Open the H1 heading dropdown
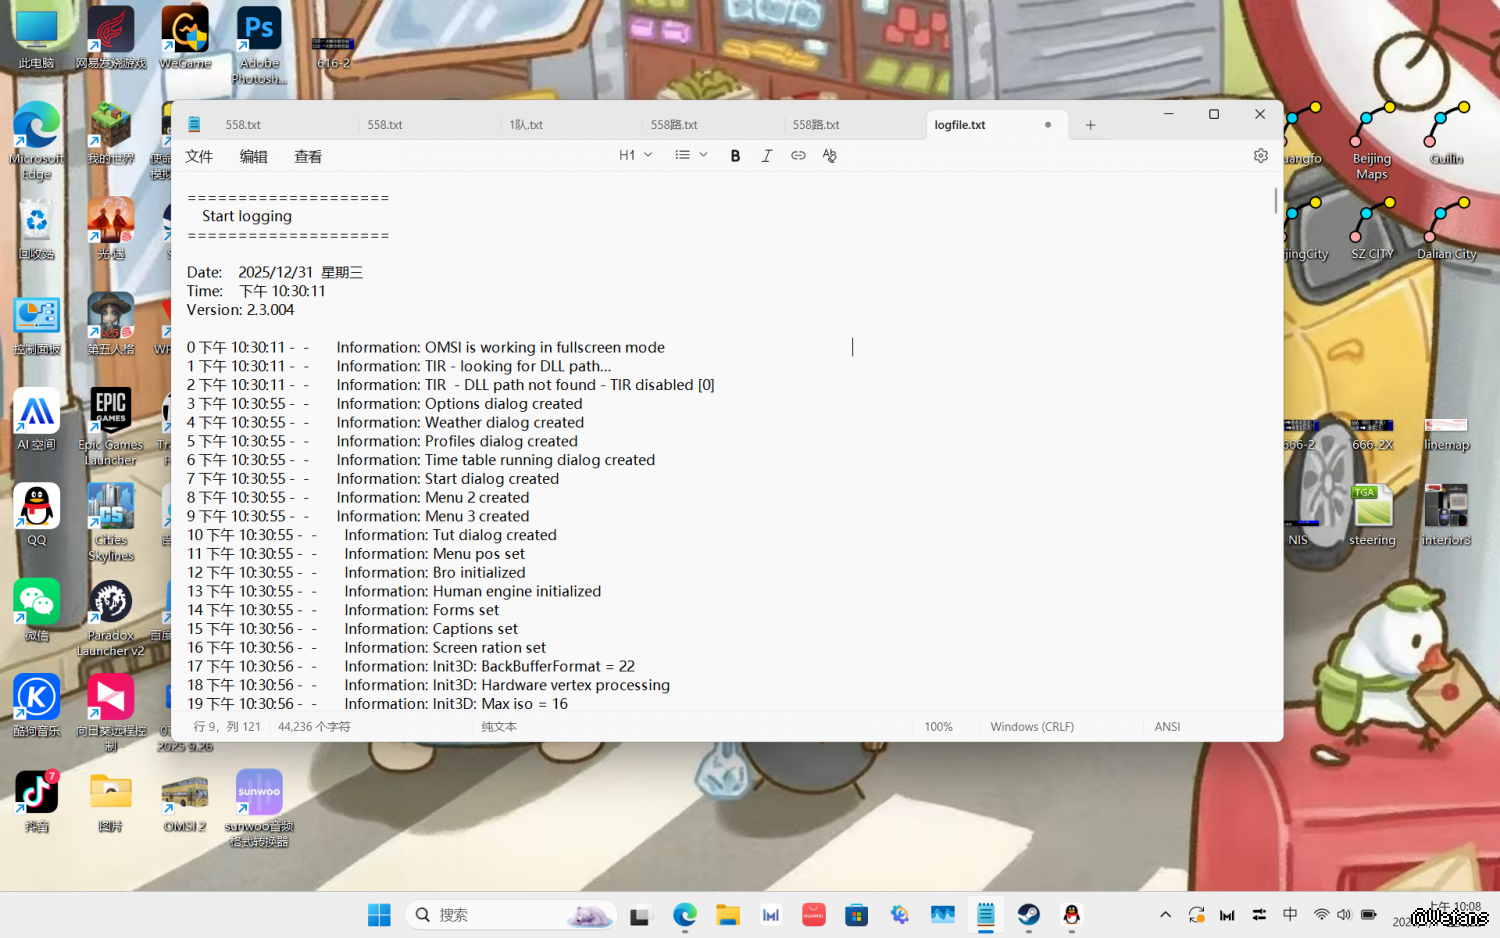The image size is (1500, 938). tap(635, 156)
